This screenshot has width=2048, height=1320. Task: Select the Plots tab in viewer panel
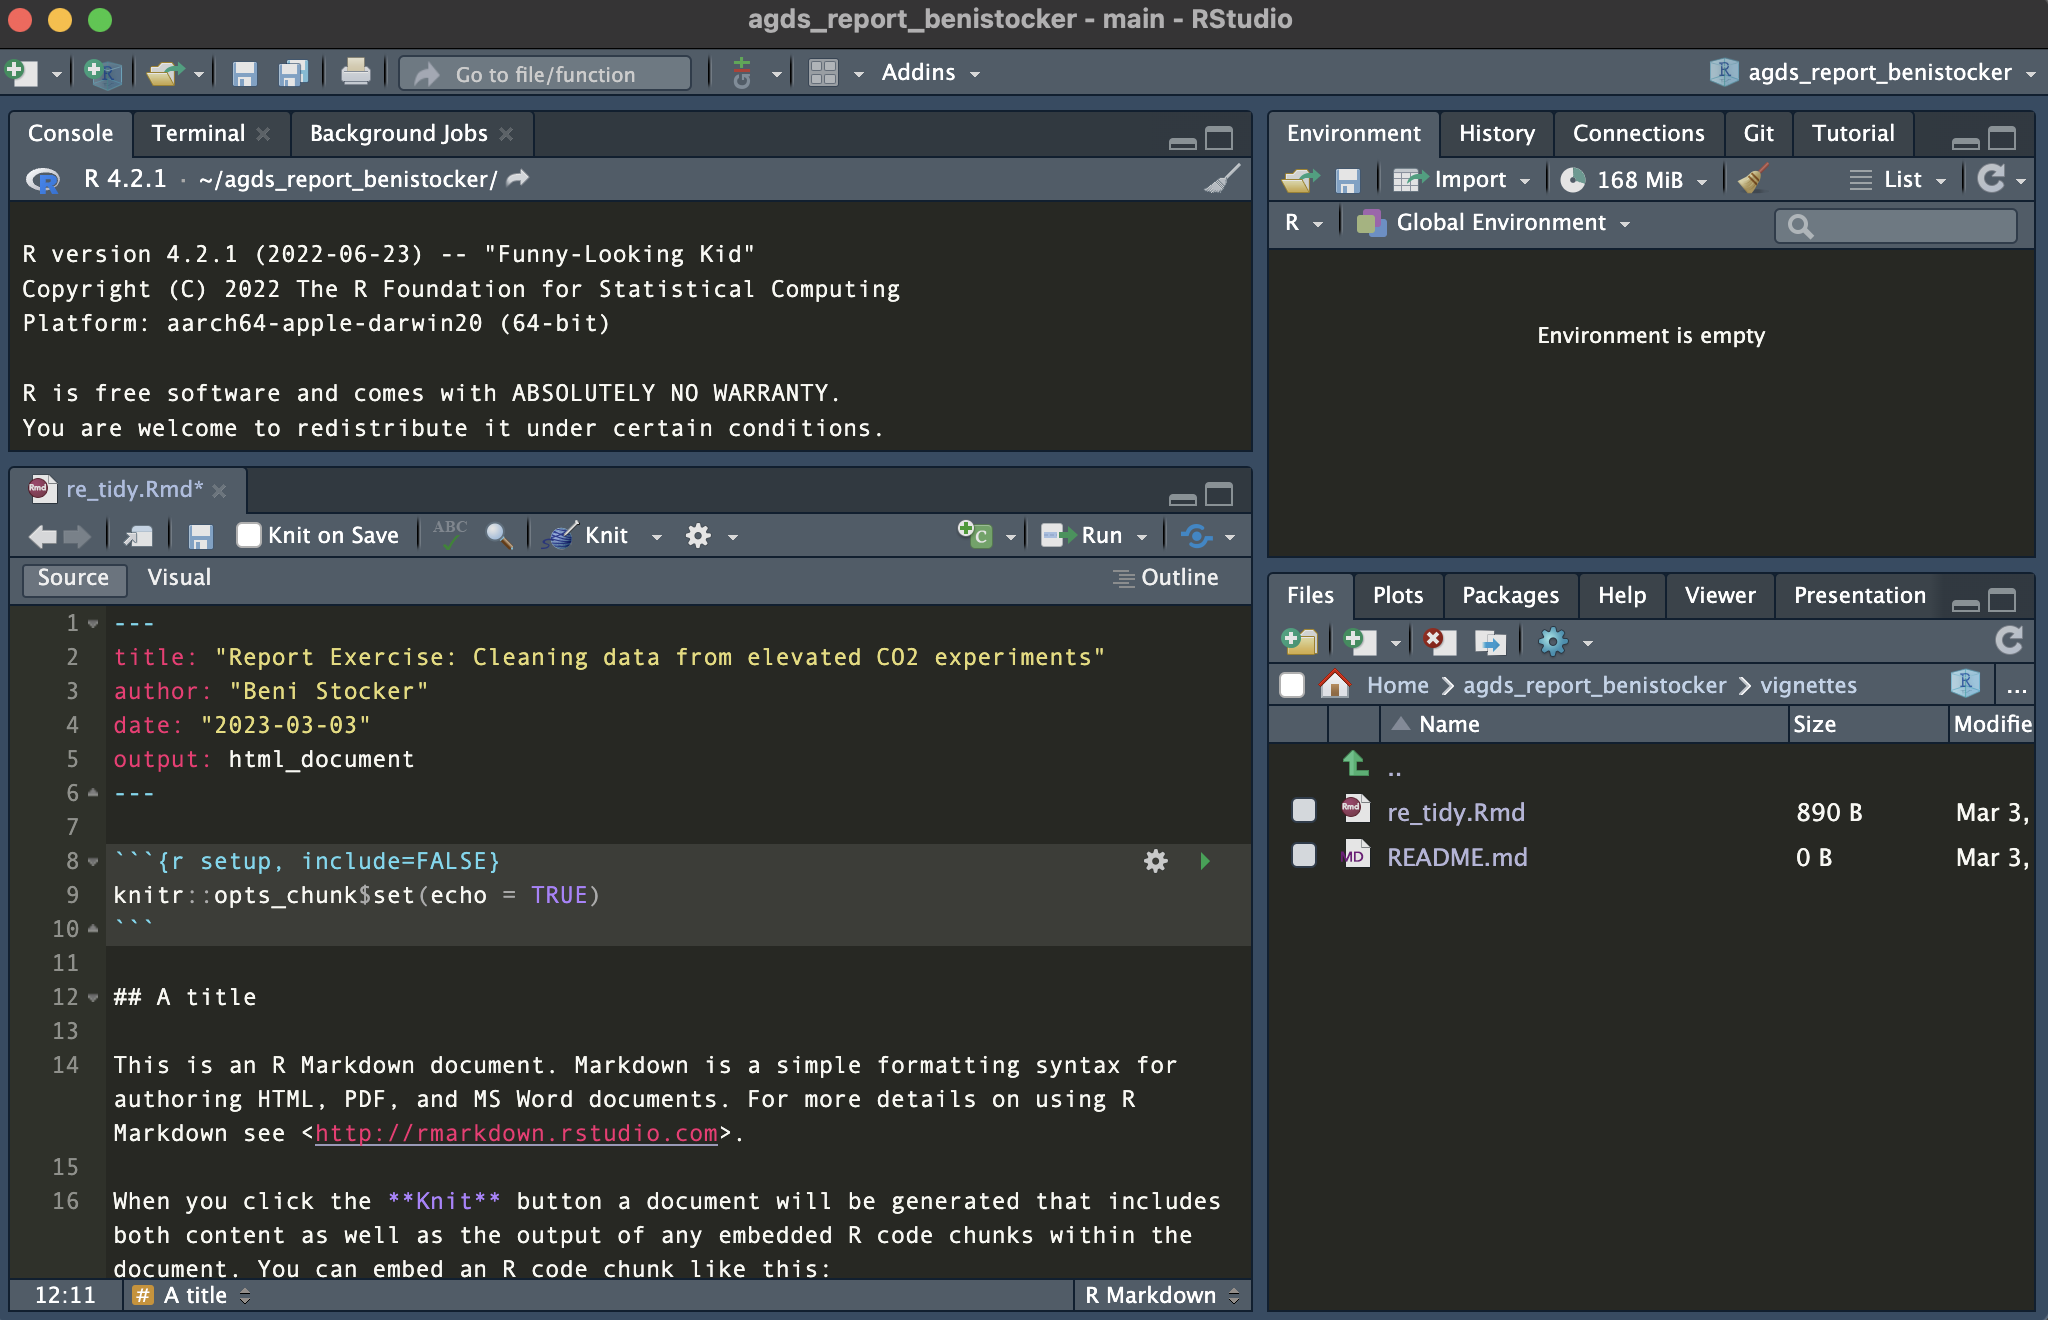[1396, 594]
